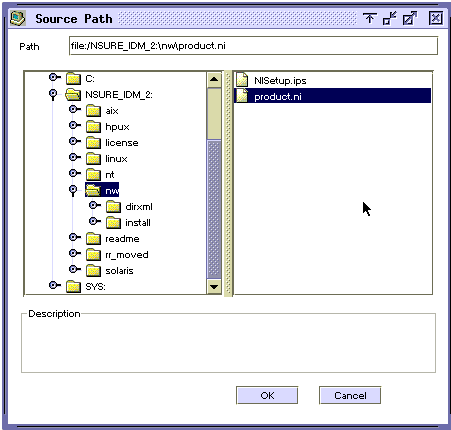Click the Cancel button

click(x=350, y=395)
